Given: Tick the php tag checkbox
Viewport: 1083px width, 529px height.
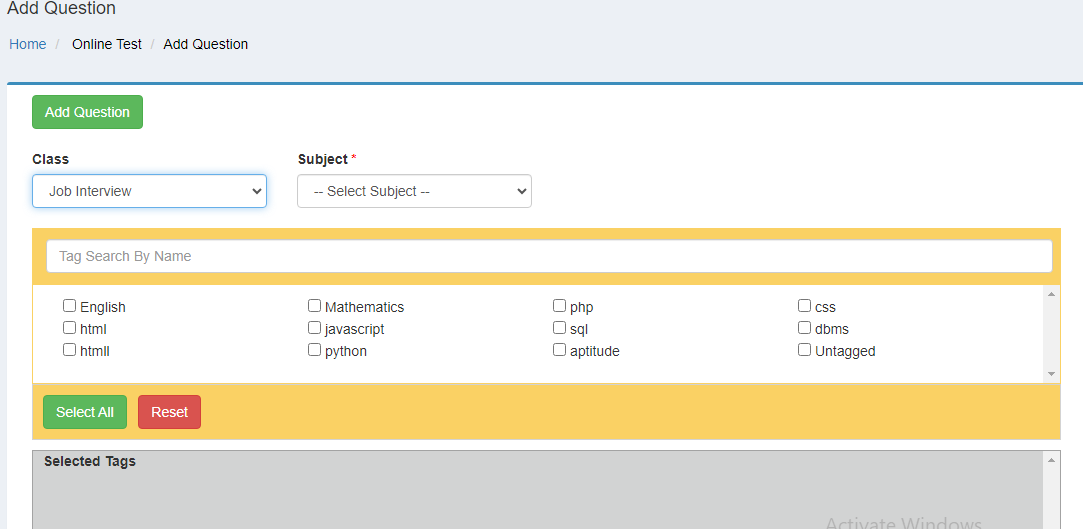Looking at the screenshot, I should [560, 306].
